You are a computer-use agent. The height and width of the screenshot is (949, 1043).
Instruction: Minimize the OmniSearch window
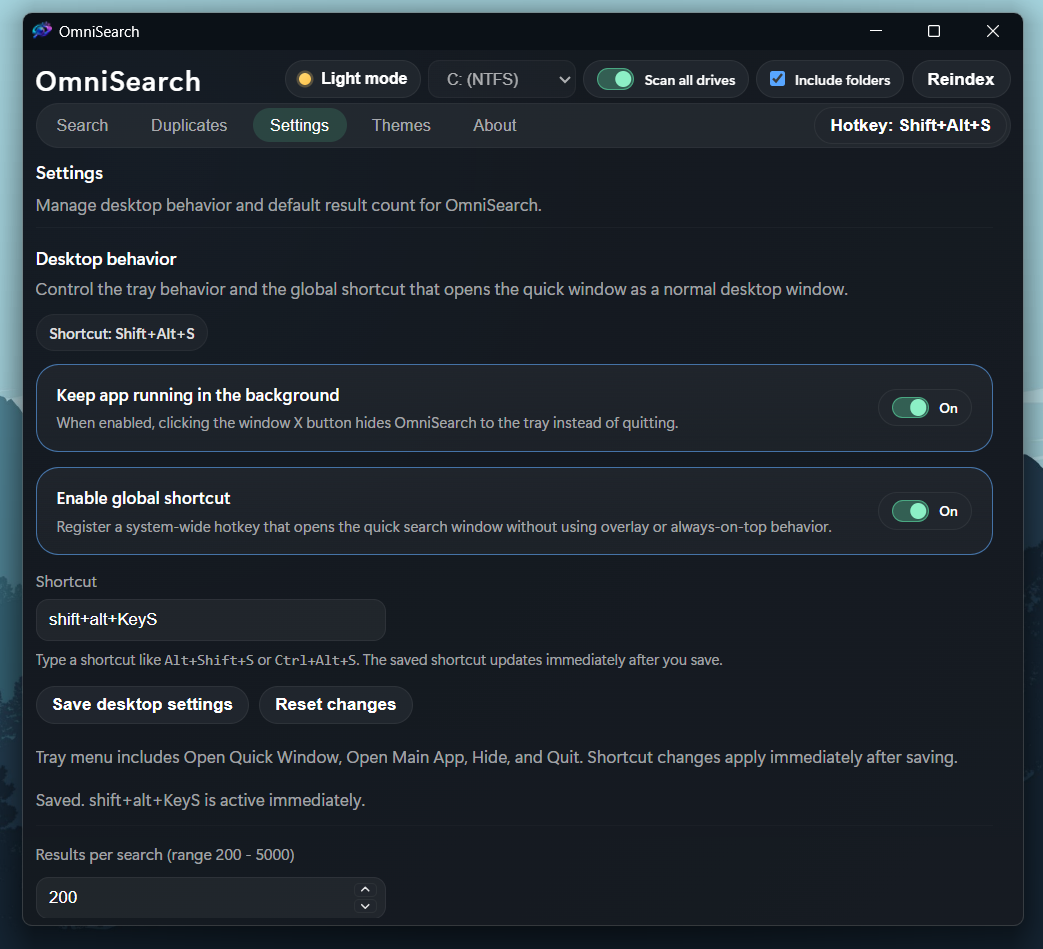pyautogui.click(x=875, y=31)
